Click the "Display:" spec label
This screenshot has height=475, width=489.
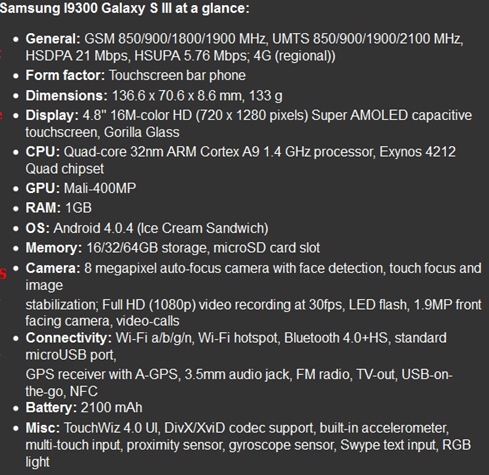[52, 116]
